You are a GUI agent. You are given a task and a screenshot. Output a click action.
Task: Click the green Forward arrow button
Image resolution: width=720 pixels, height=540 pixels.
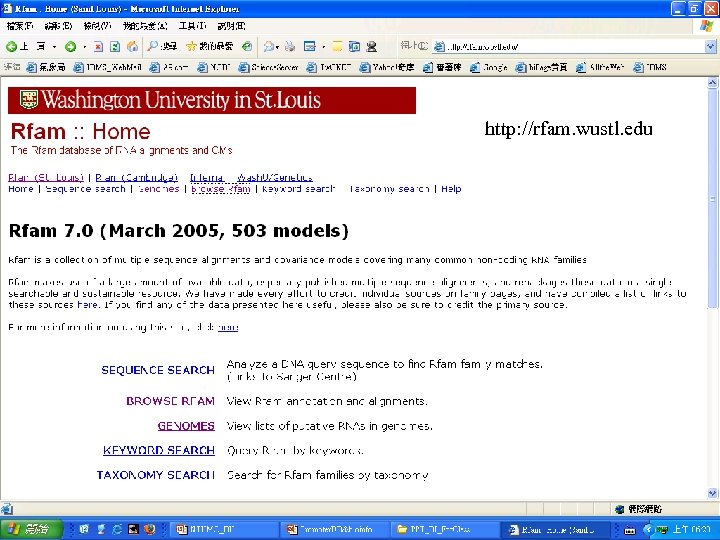pos(70,46)
